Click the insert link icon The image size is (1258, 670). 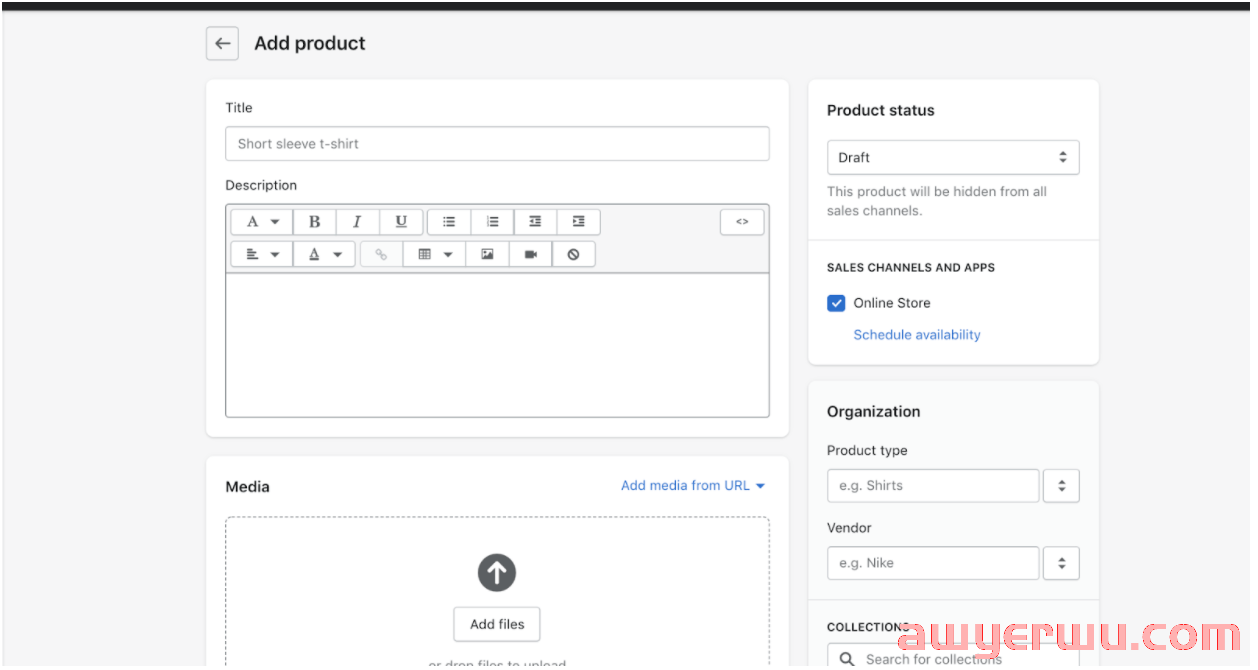pyautogui.click(x=381, y=254)
